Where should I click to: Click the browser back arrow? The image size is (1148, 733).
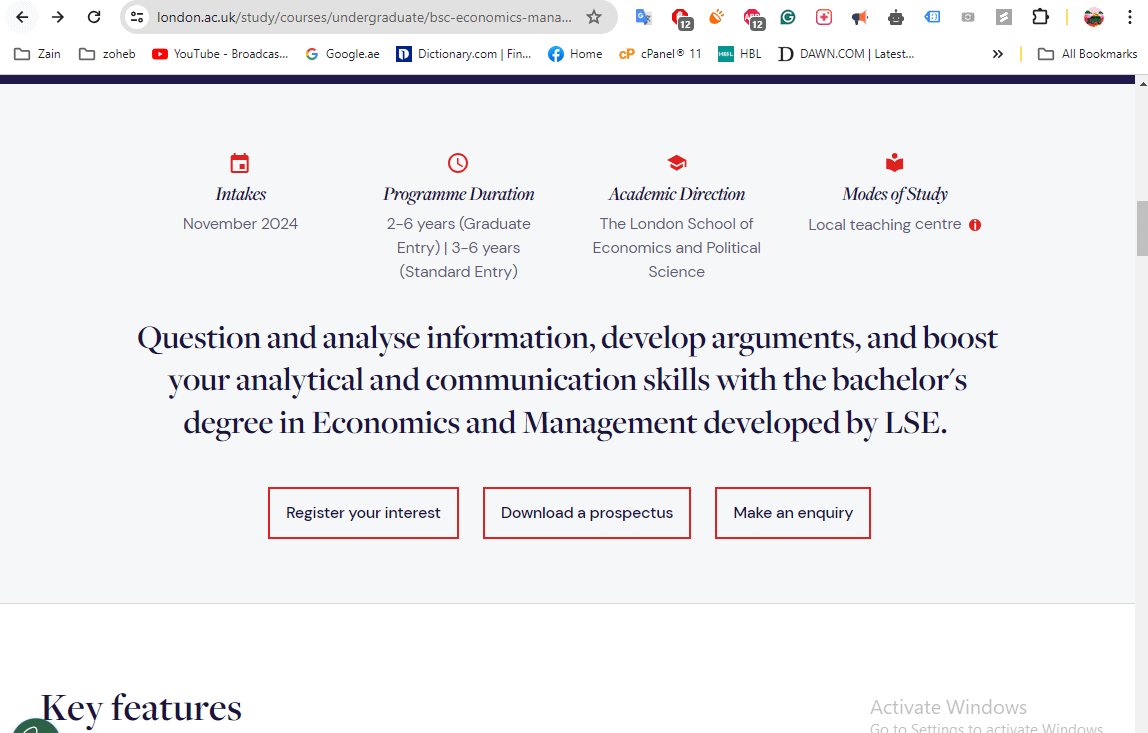pos(22,17)
